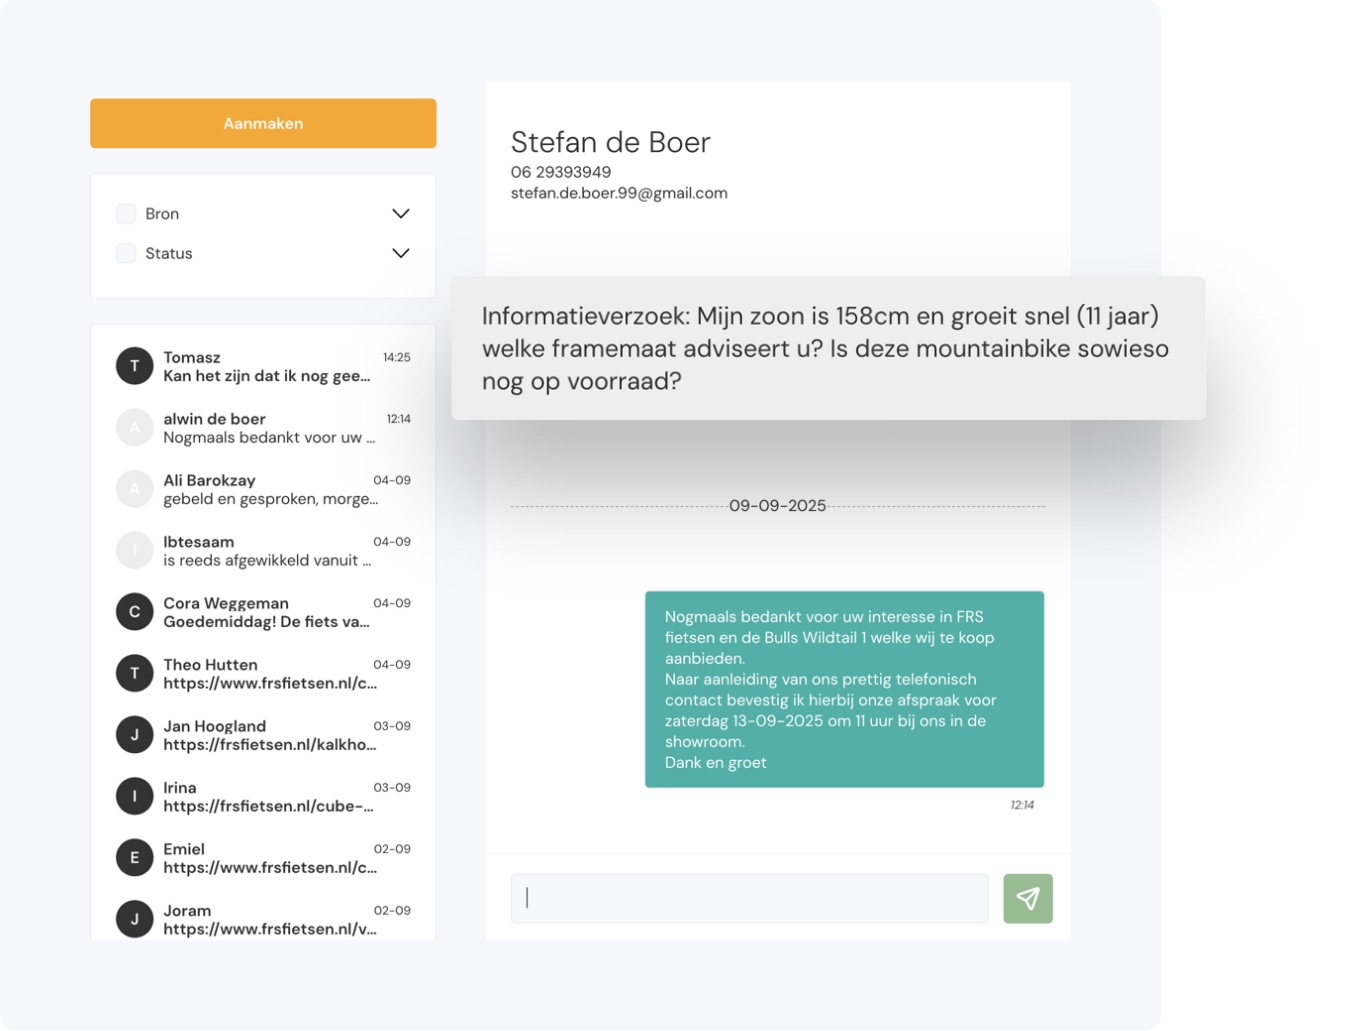Expand the Bron filter chevron
Viewport: 1359px width, 1031px height.
click(x=400, y=214)
